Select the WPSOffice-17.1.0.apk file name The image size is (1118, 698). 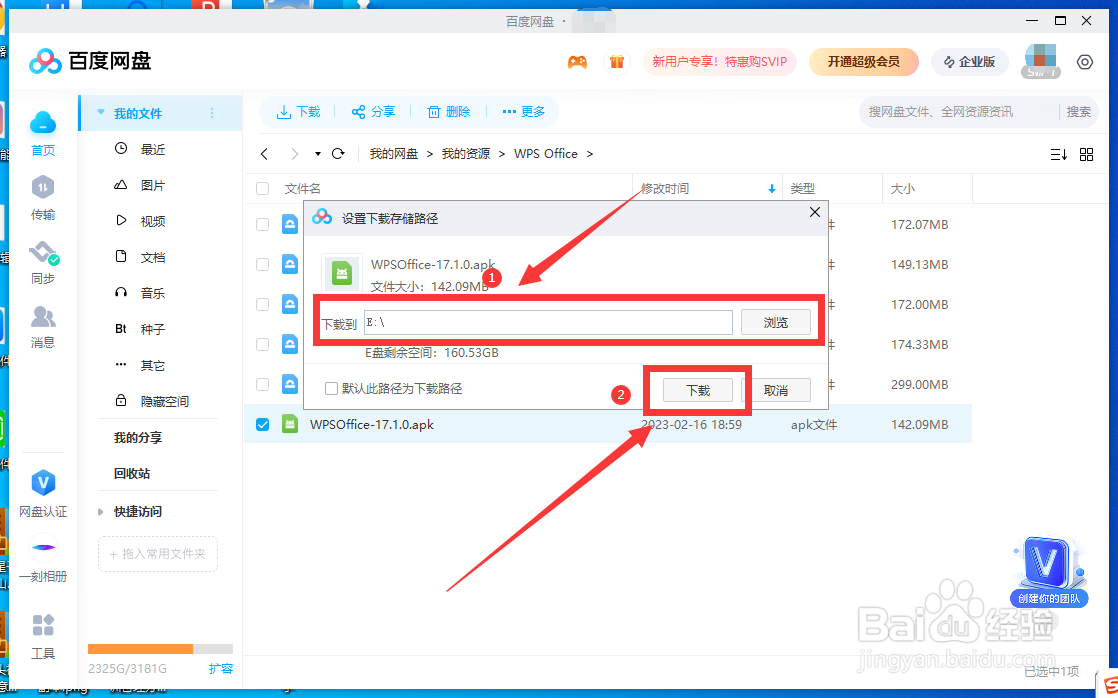coord(371,424)
